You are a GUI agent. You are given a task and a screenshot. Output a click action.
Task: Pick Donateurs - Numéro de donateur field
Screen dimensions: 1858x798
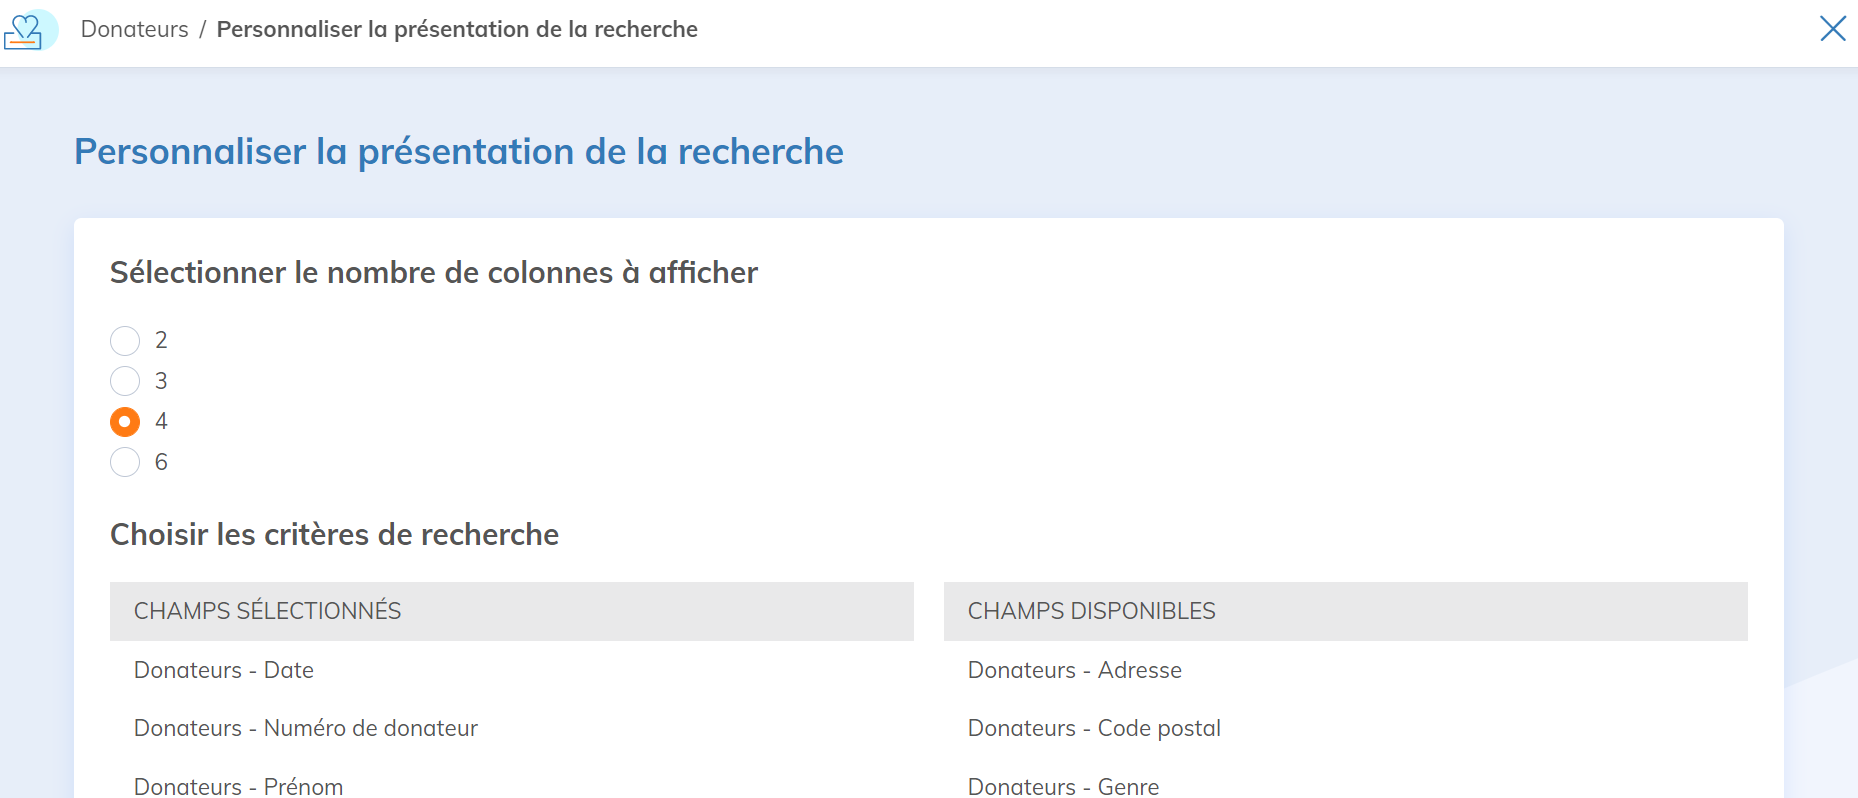[x=306, y=728]
